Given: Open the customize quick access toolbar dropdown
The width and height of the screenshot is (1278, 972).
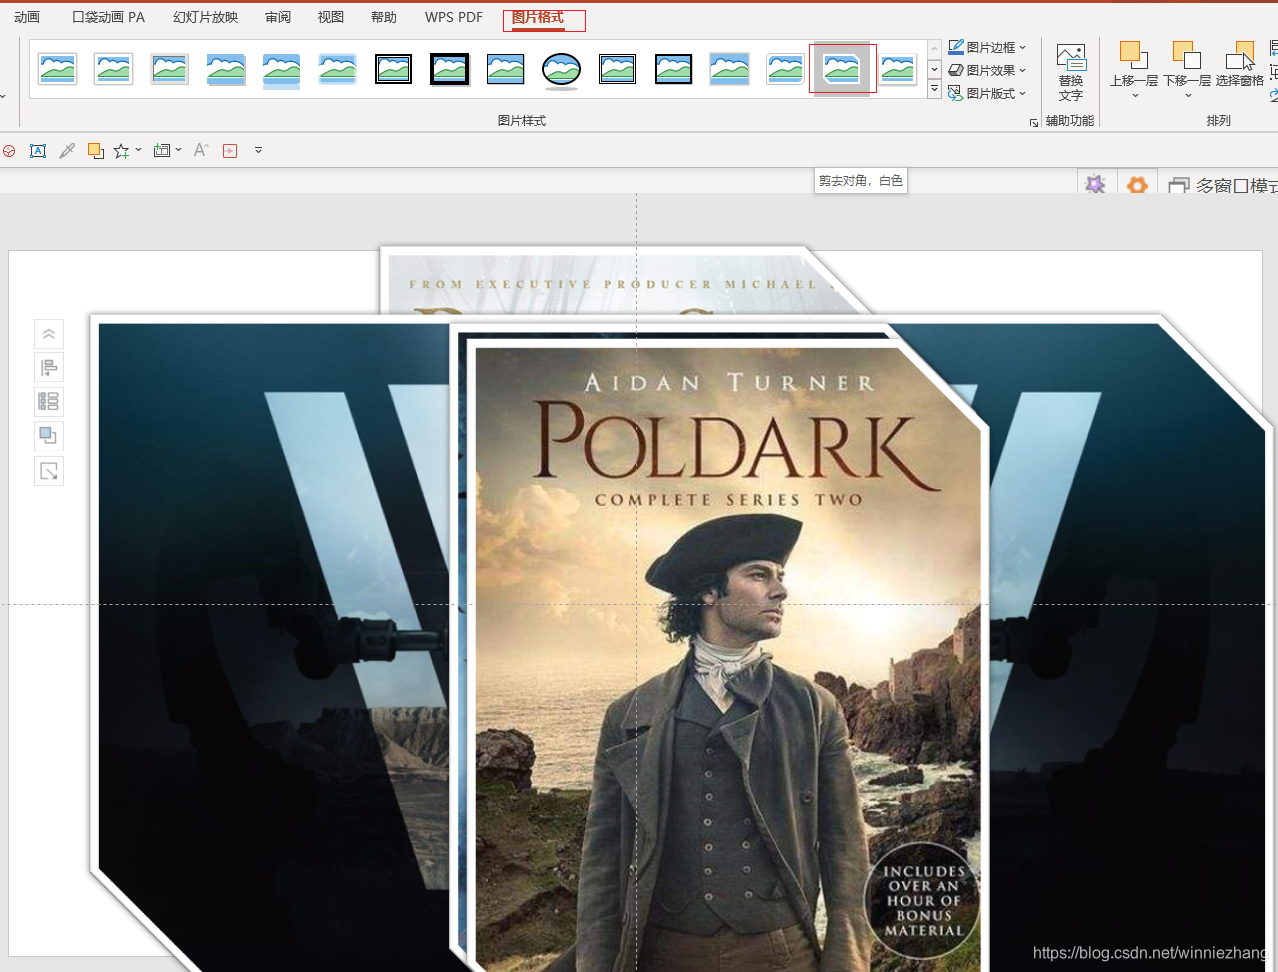Looking at the screenshot, I should click(258, 151).
